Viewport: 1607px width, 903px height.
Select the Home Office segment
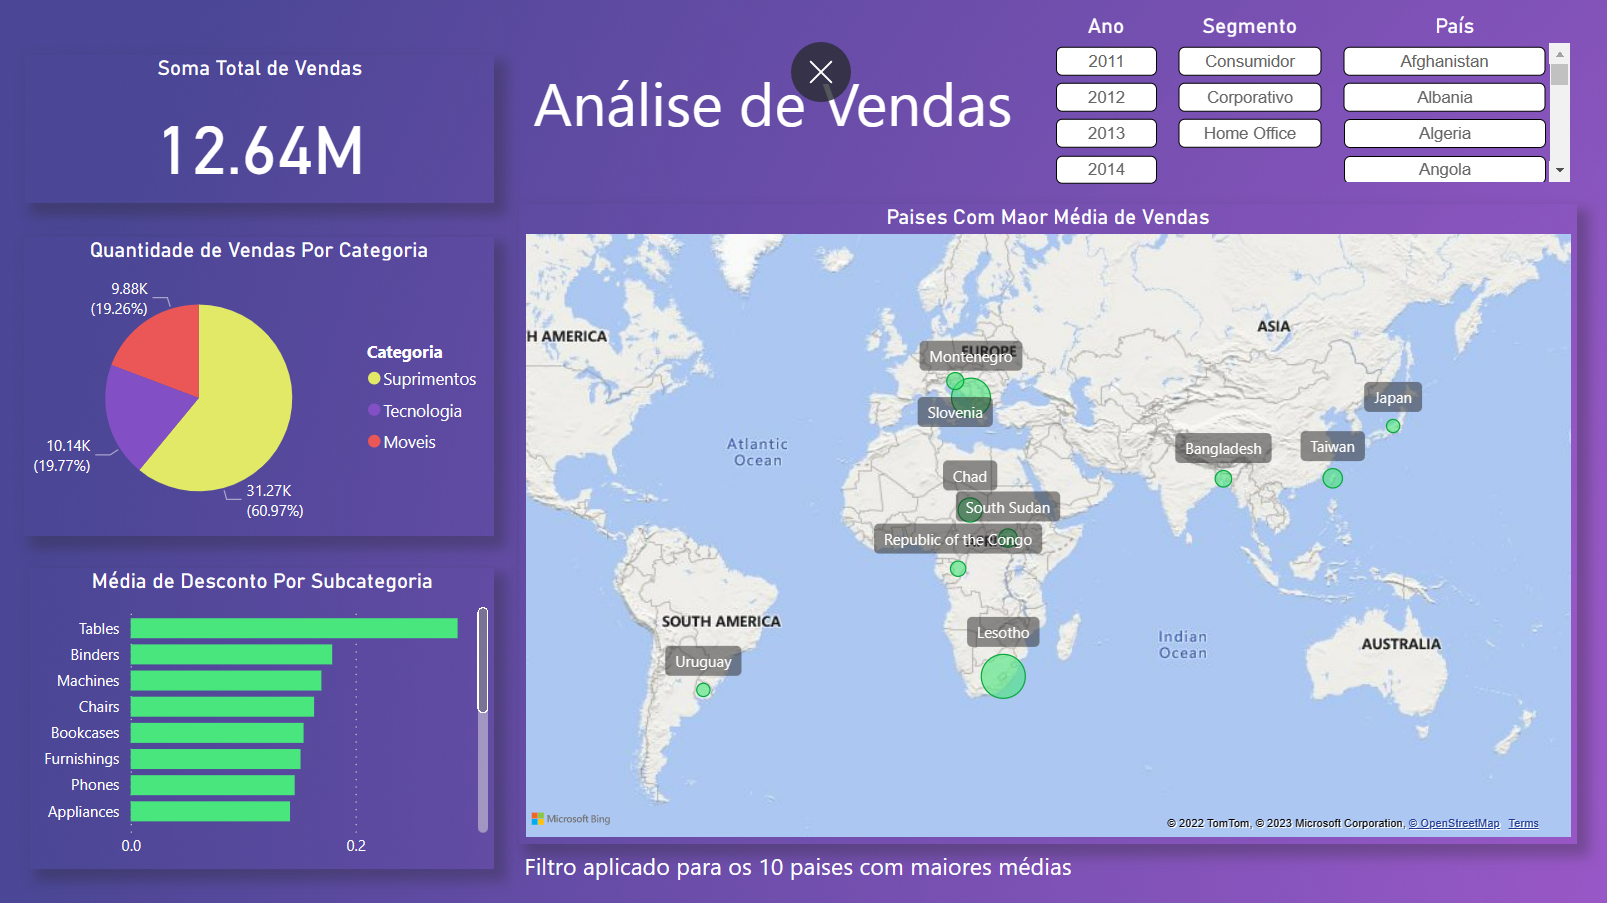1249,133
